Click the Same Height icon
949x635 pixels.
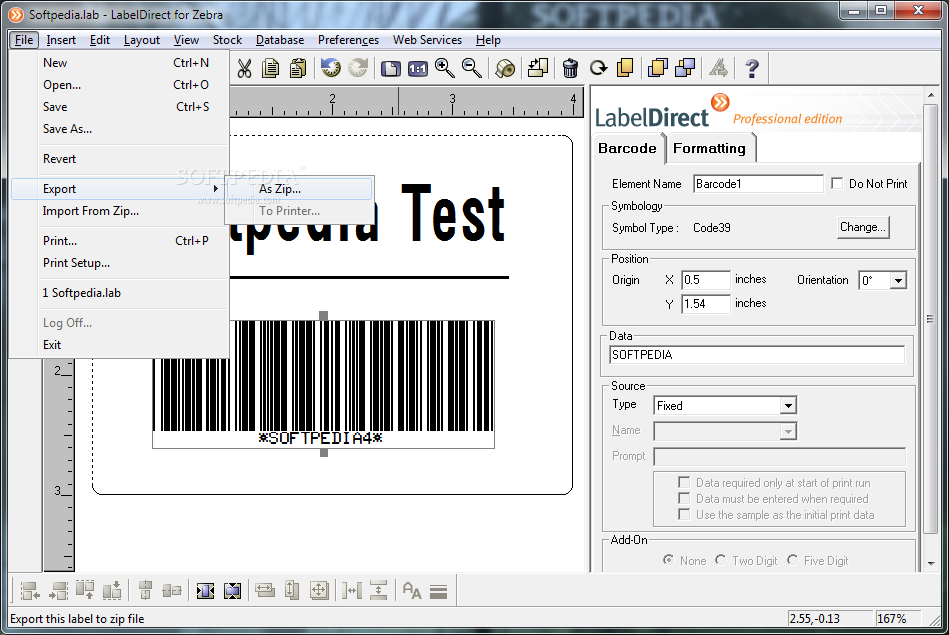click(292, 590)
